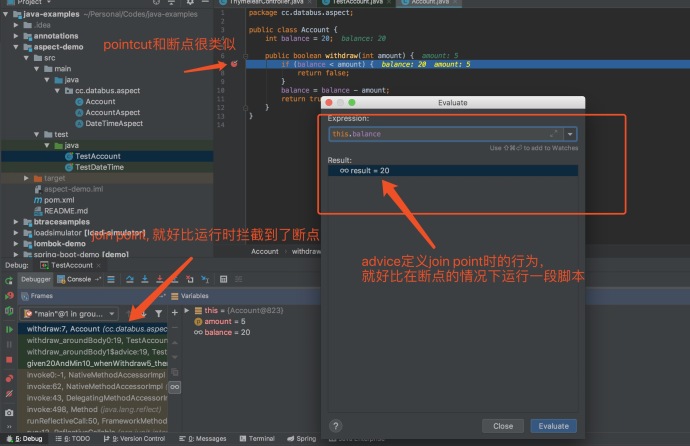Viewport: 690px width, 446px height.
Task: Open the 0: Messages tool window
Action: [203, 439]
